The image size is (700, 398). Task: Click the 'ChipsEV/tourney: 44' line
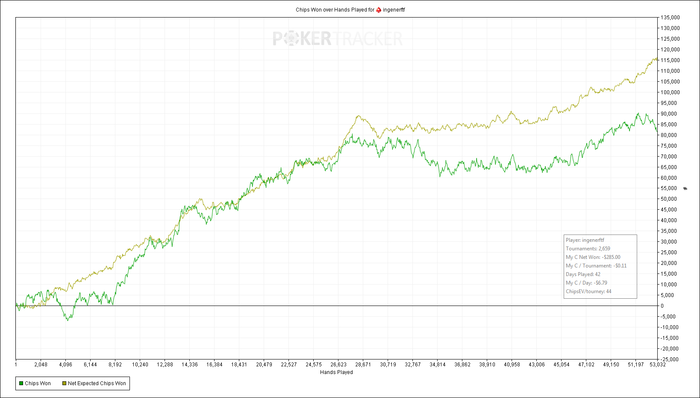(x=588, y=291)
